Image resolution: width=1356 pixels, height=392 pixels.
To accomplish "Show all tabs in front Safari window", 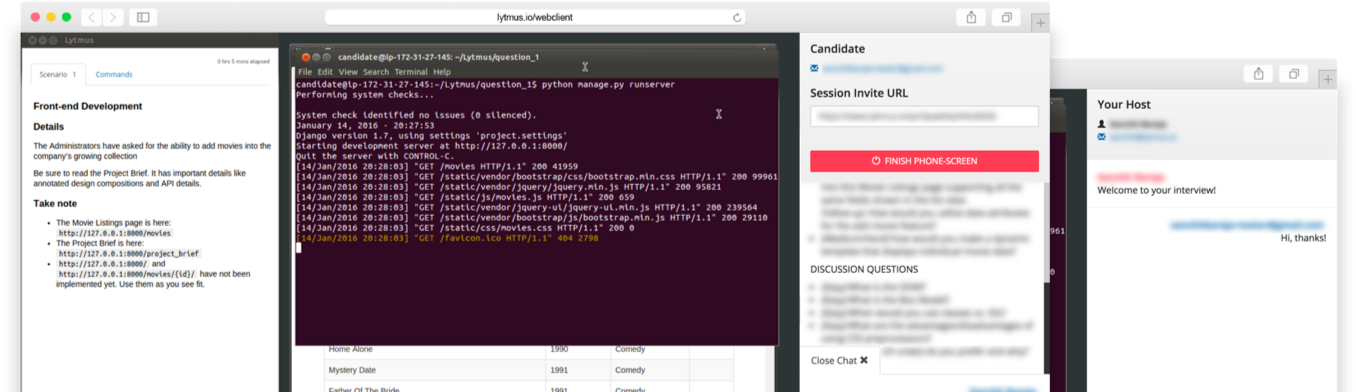I will 1006,17.
